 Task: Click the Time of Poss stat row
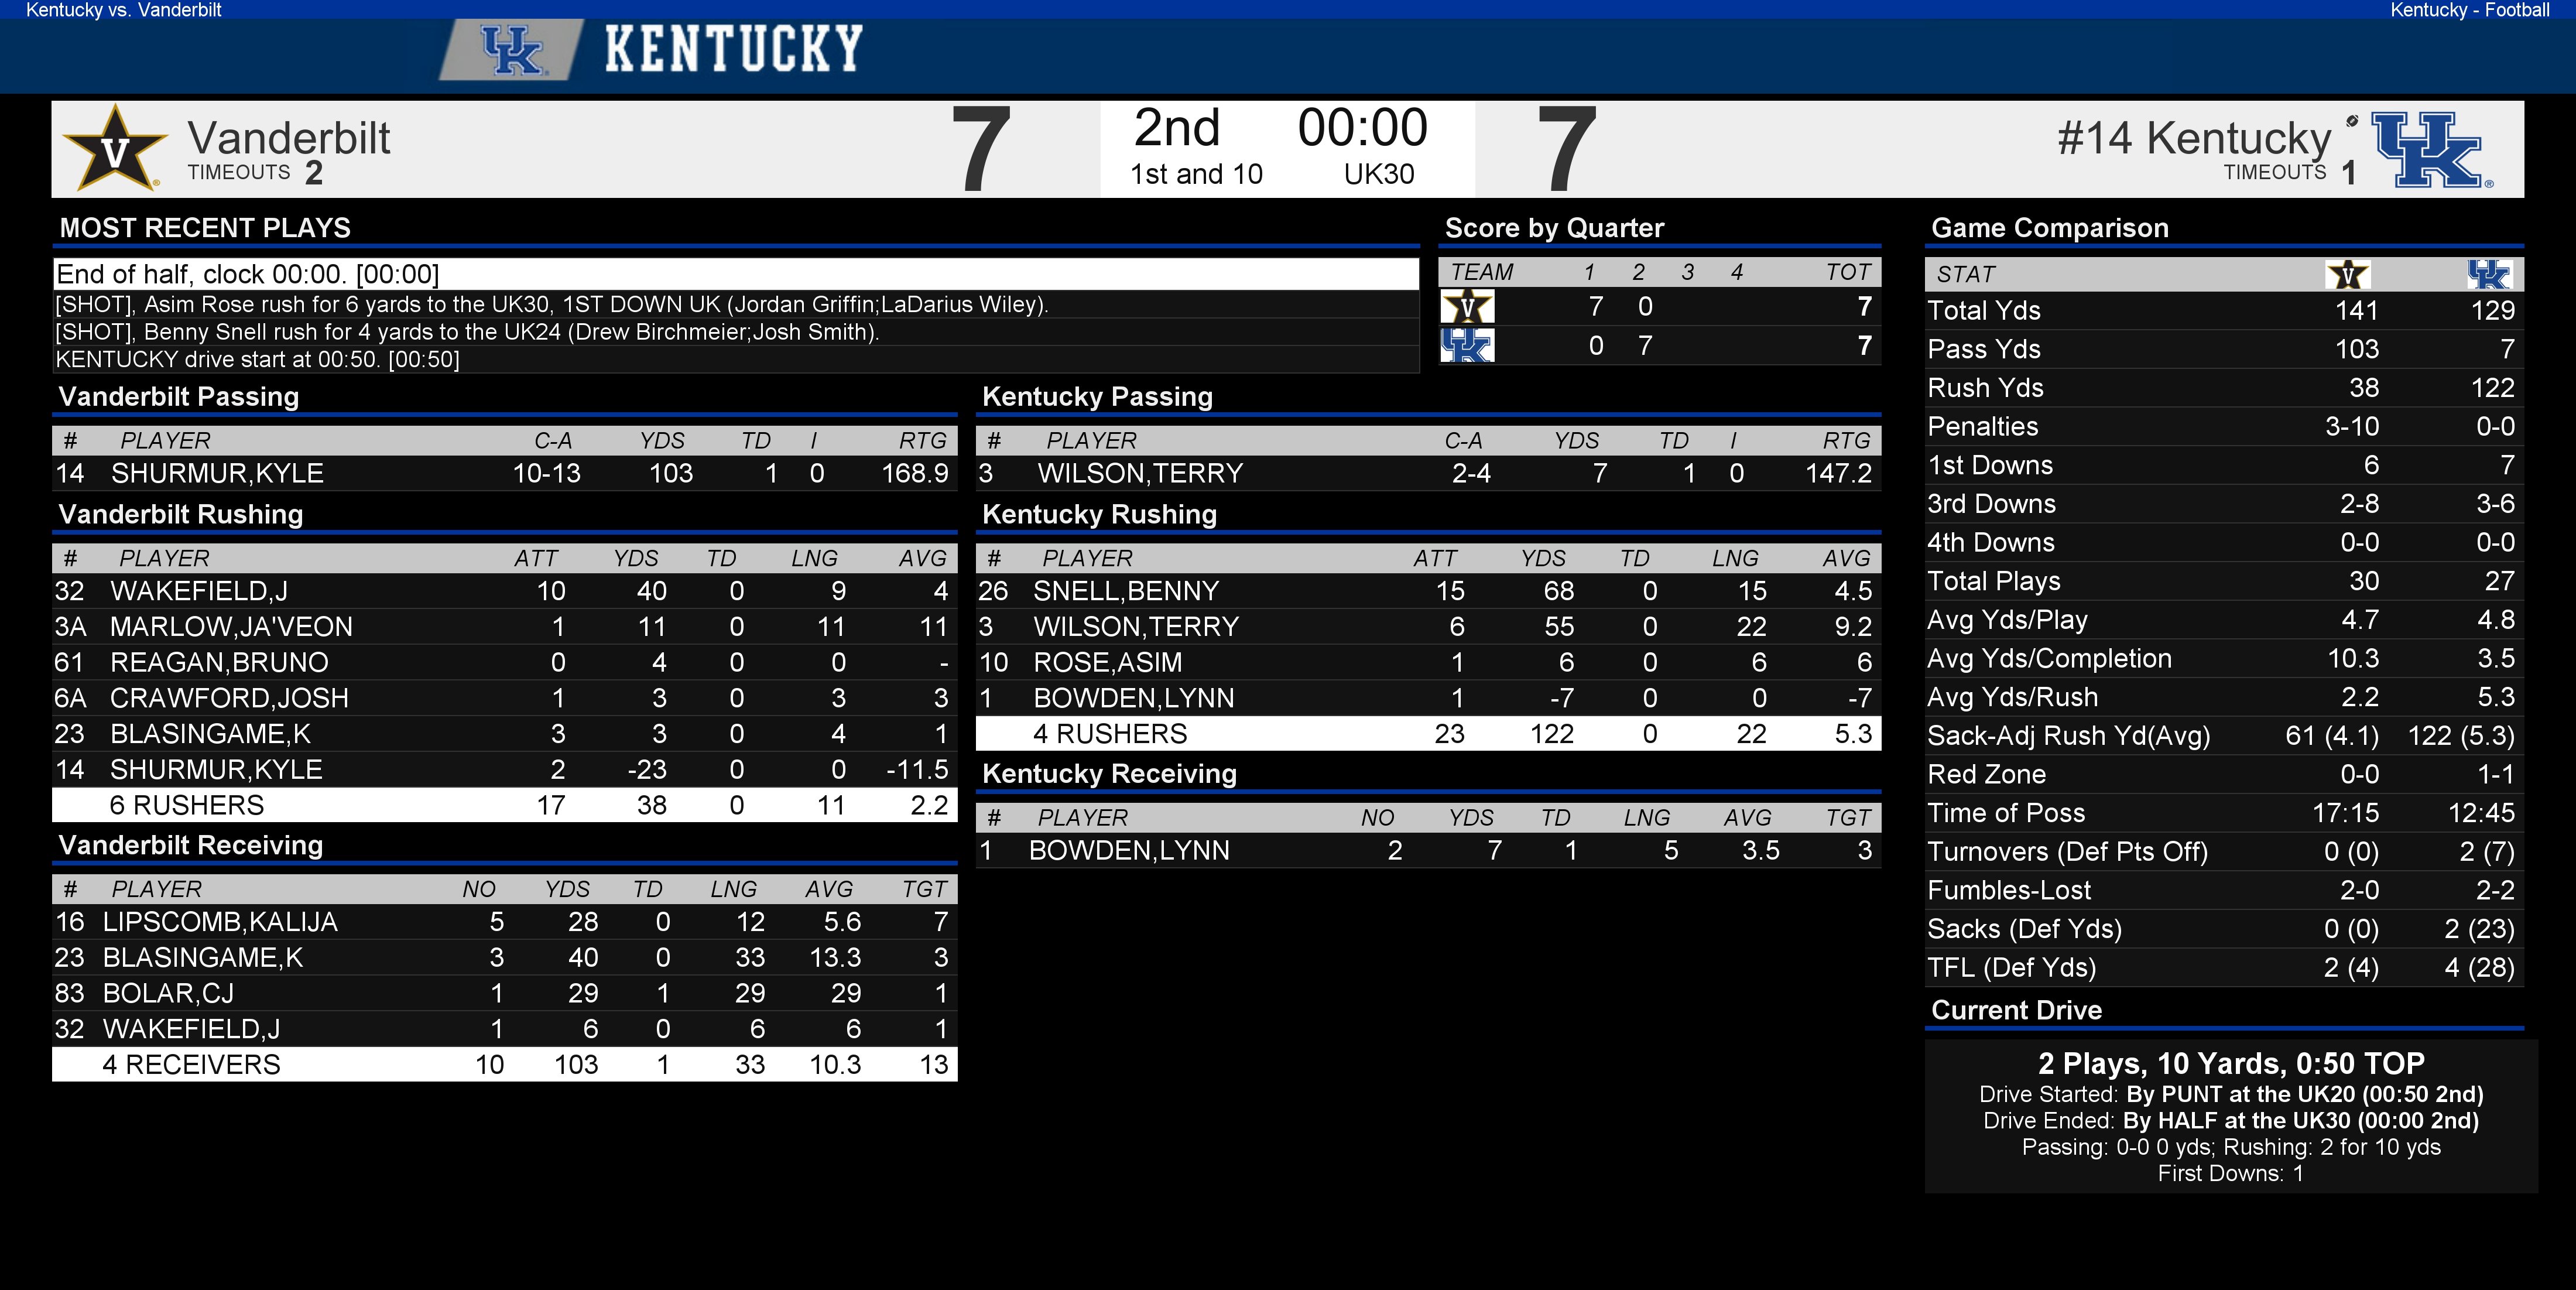tap(2224, 813)
